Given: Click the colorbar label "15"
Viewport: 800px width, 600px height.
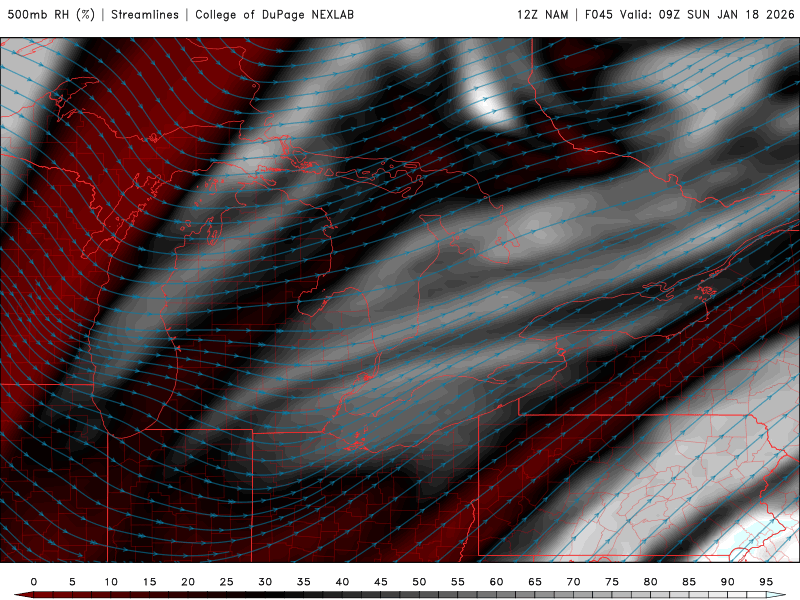Looking at the screenshot, I should pyautogui.click(x=149, y=582).
